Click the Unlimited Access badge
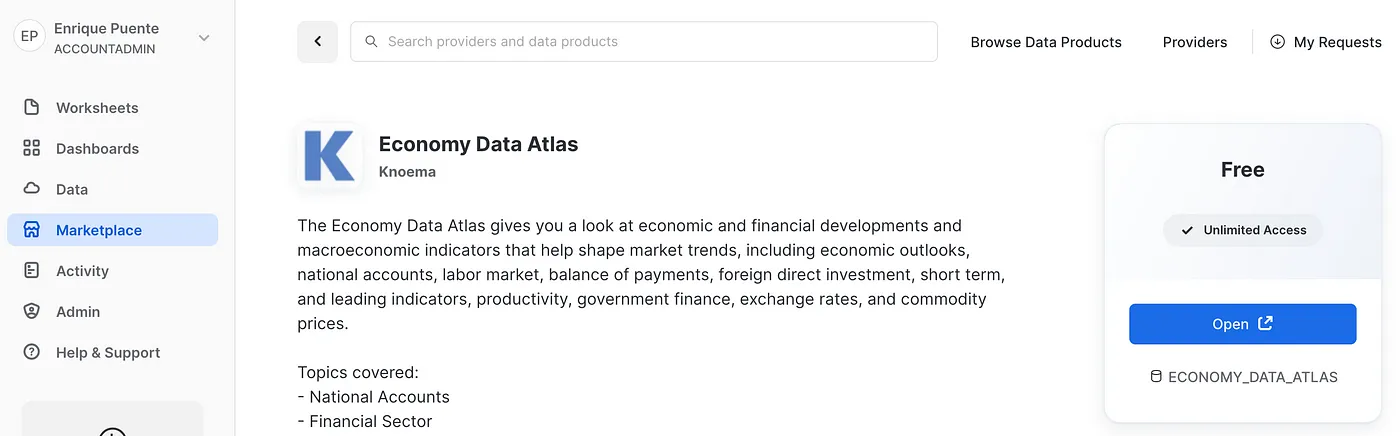This screenshot has height=436, width=1400. 1243,230
